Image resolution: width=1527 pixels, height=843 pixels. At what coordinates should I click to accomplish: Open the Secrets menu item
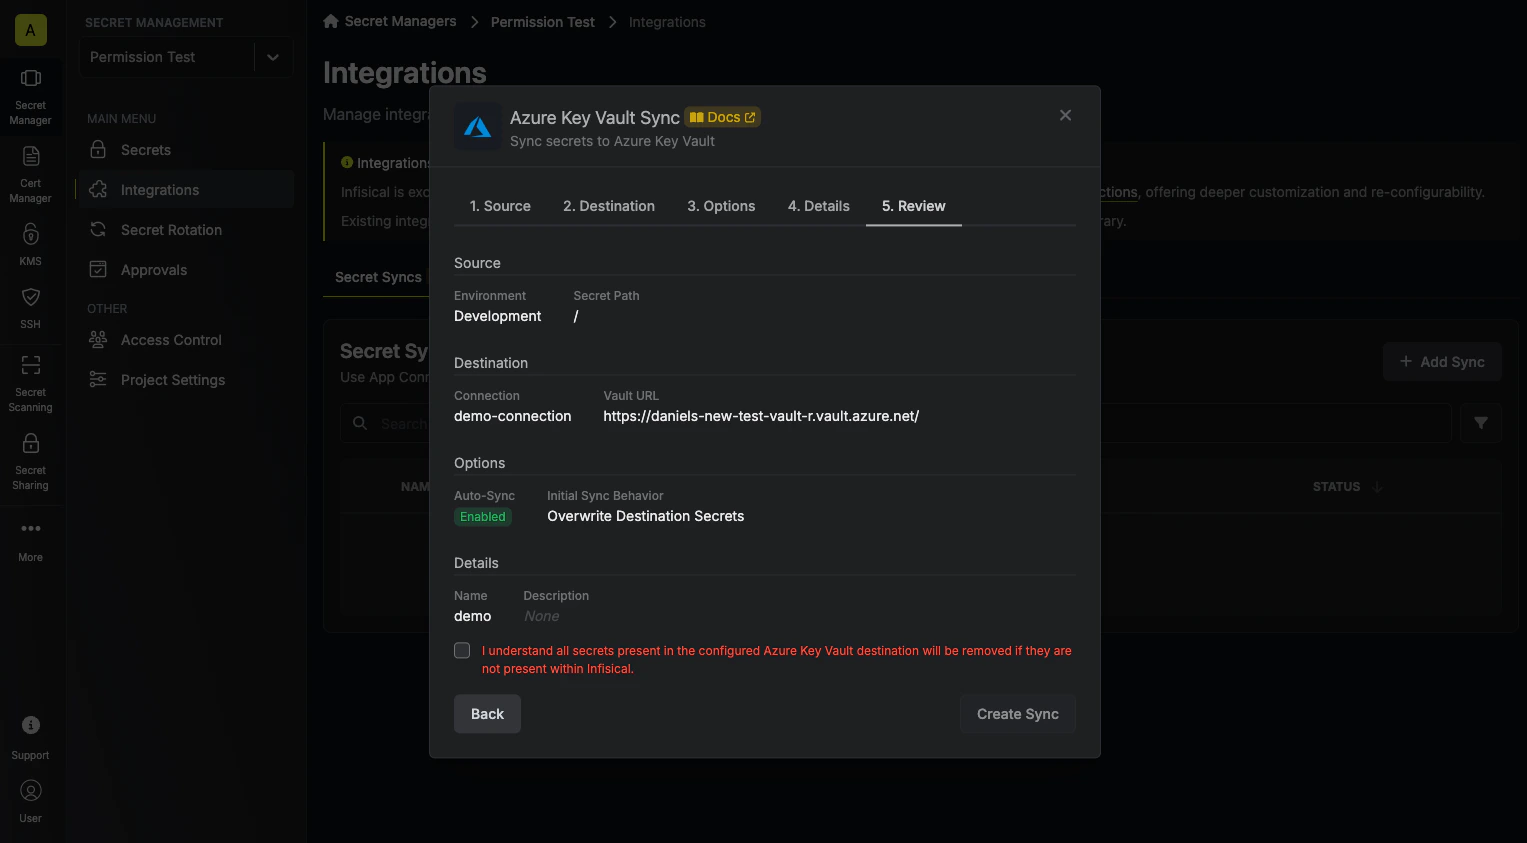click(186, 150)
